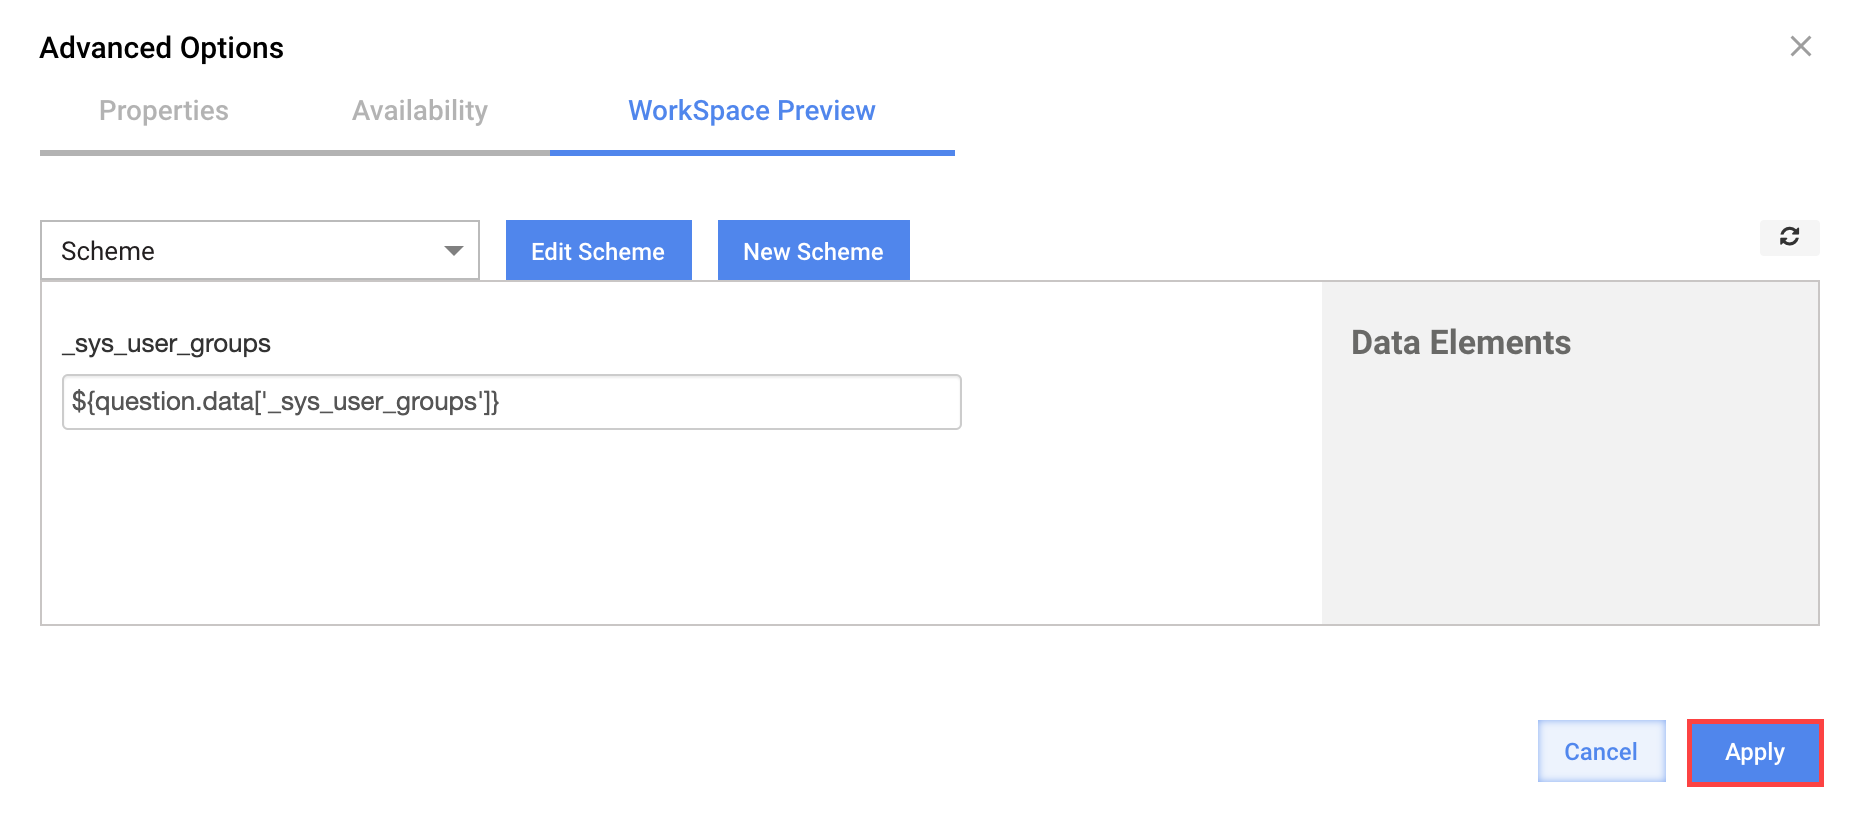
Task: Switch to the Availability tab
Action: [420, 111]
